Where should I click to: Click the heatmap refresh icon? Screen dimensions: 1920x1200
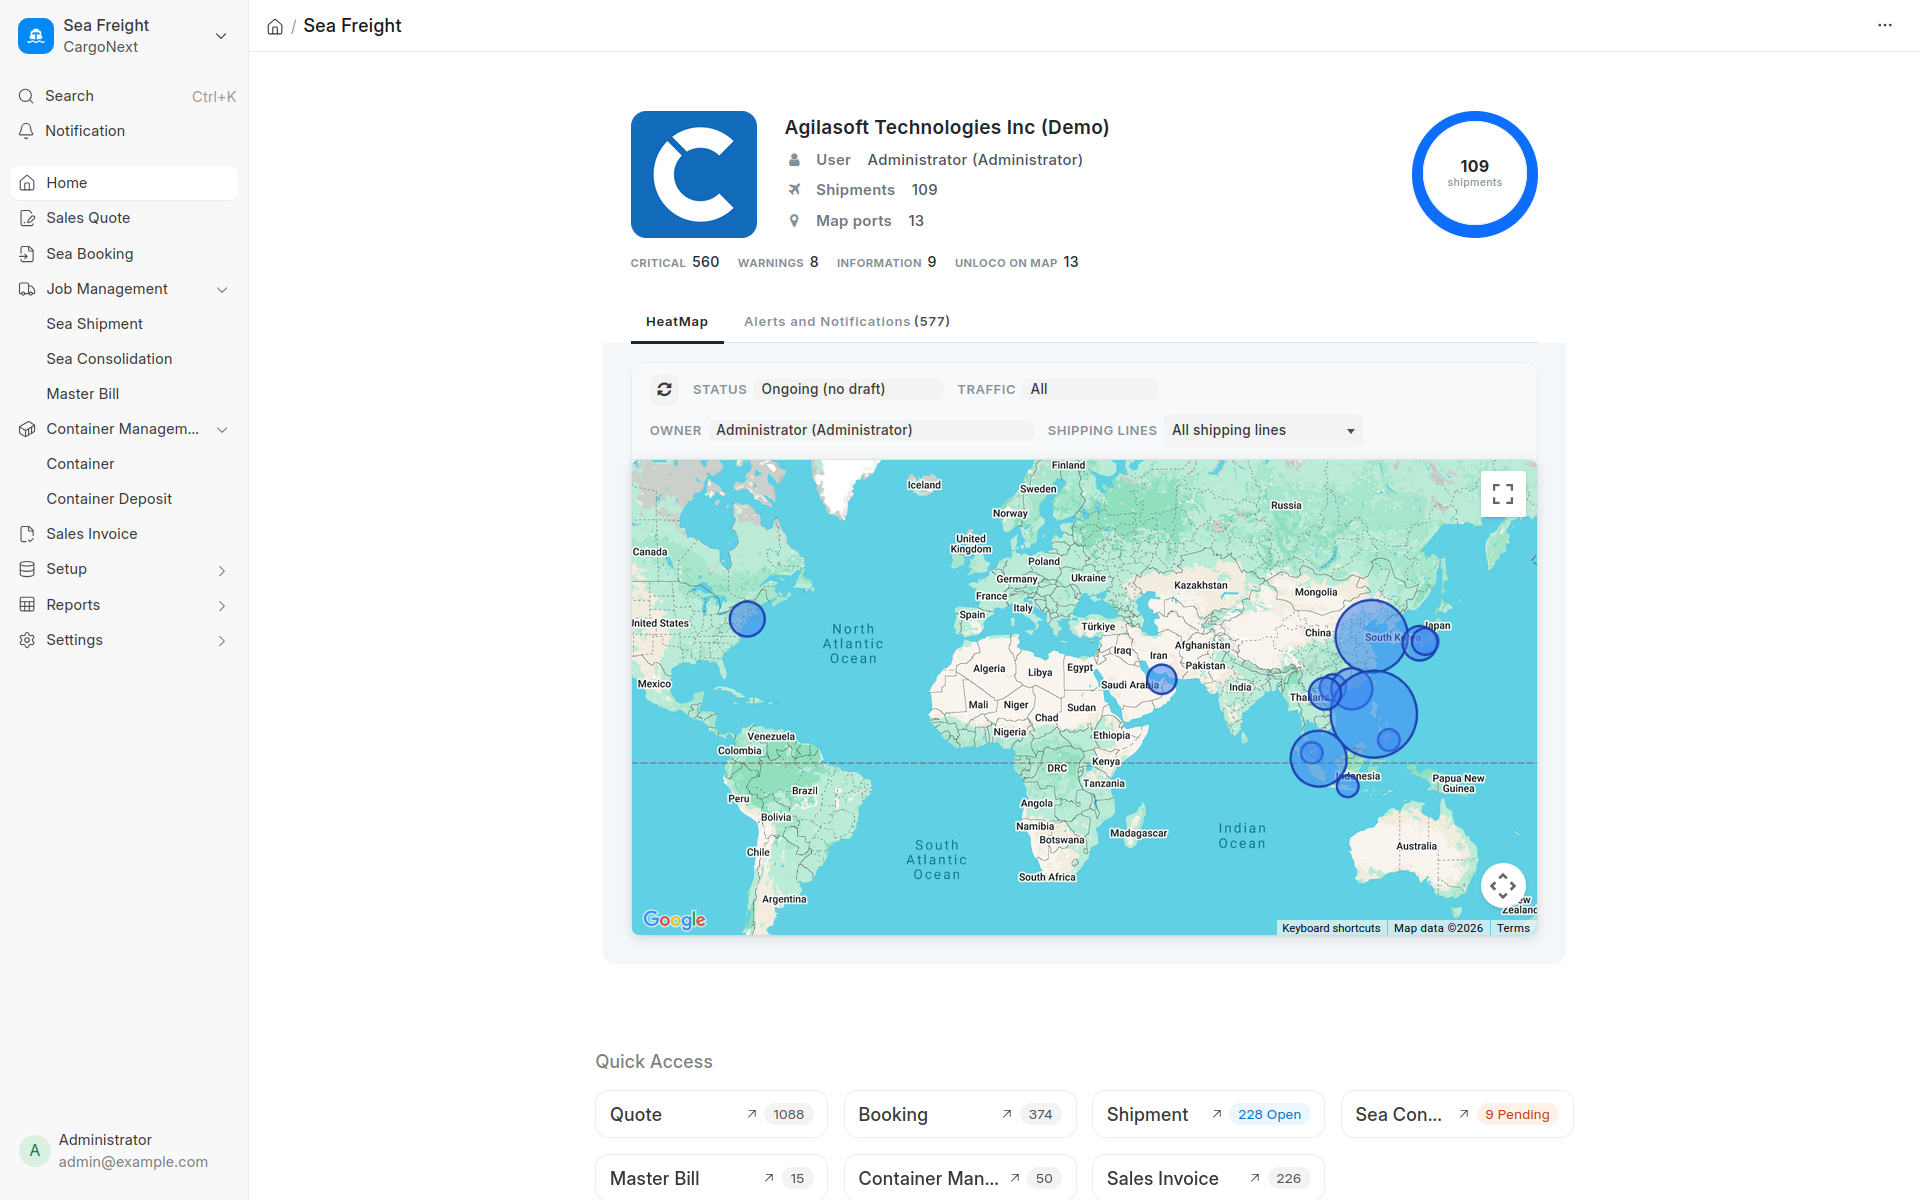(x=665, y=389)
